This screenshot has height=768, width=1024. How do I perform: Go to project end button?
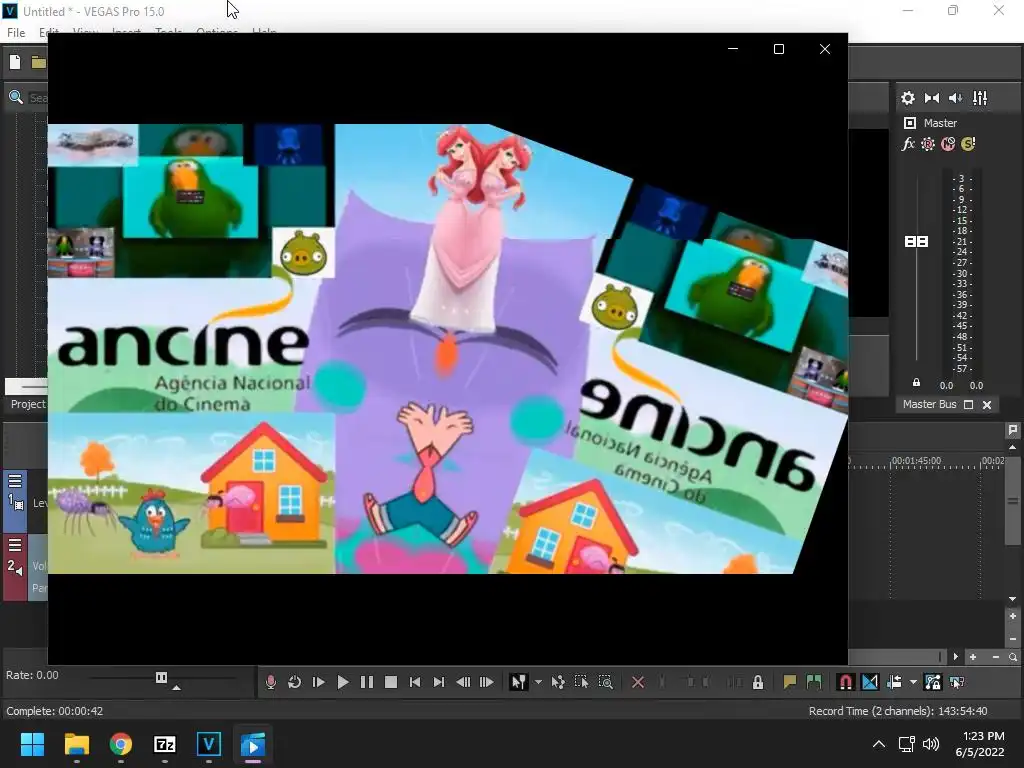point(439,682)
